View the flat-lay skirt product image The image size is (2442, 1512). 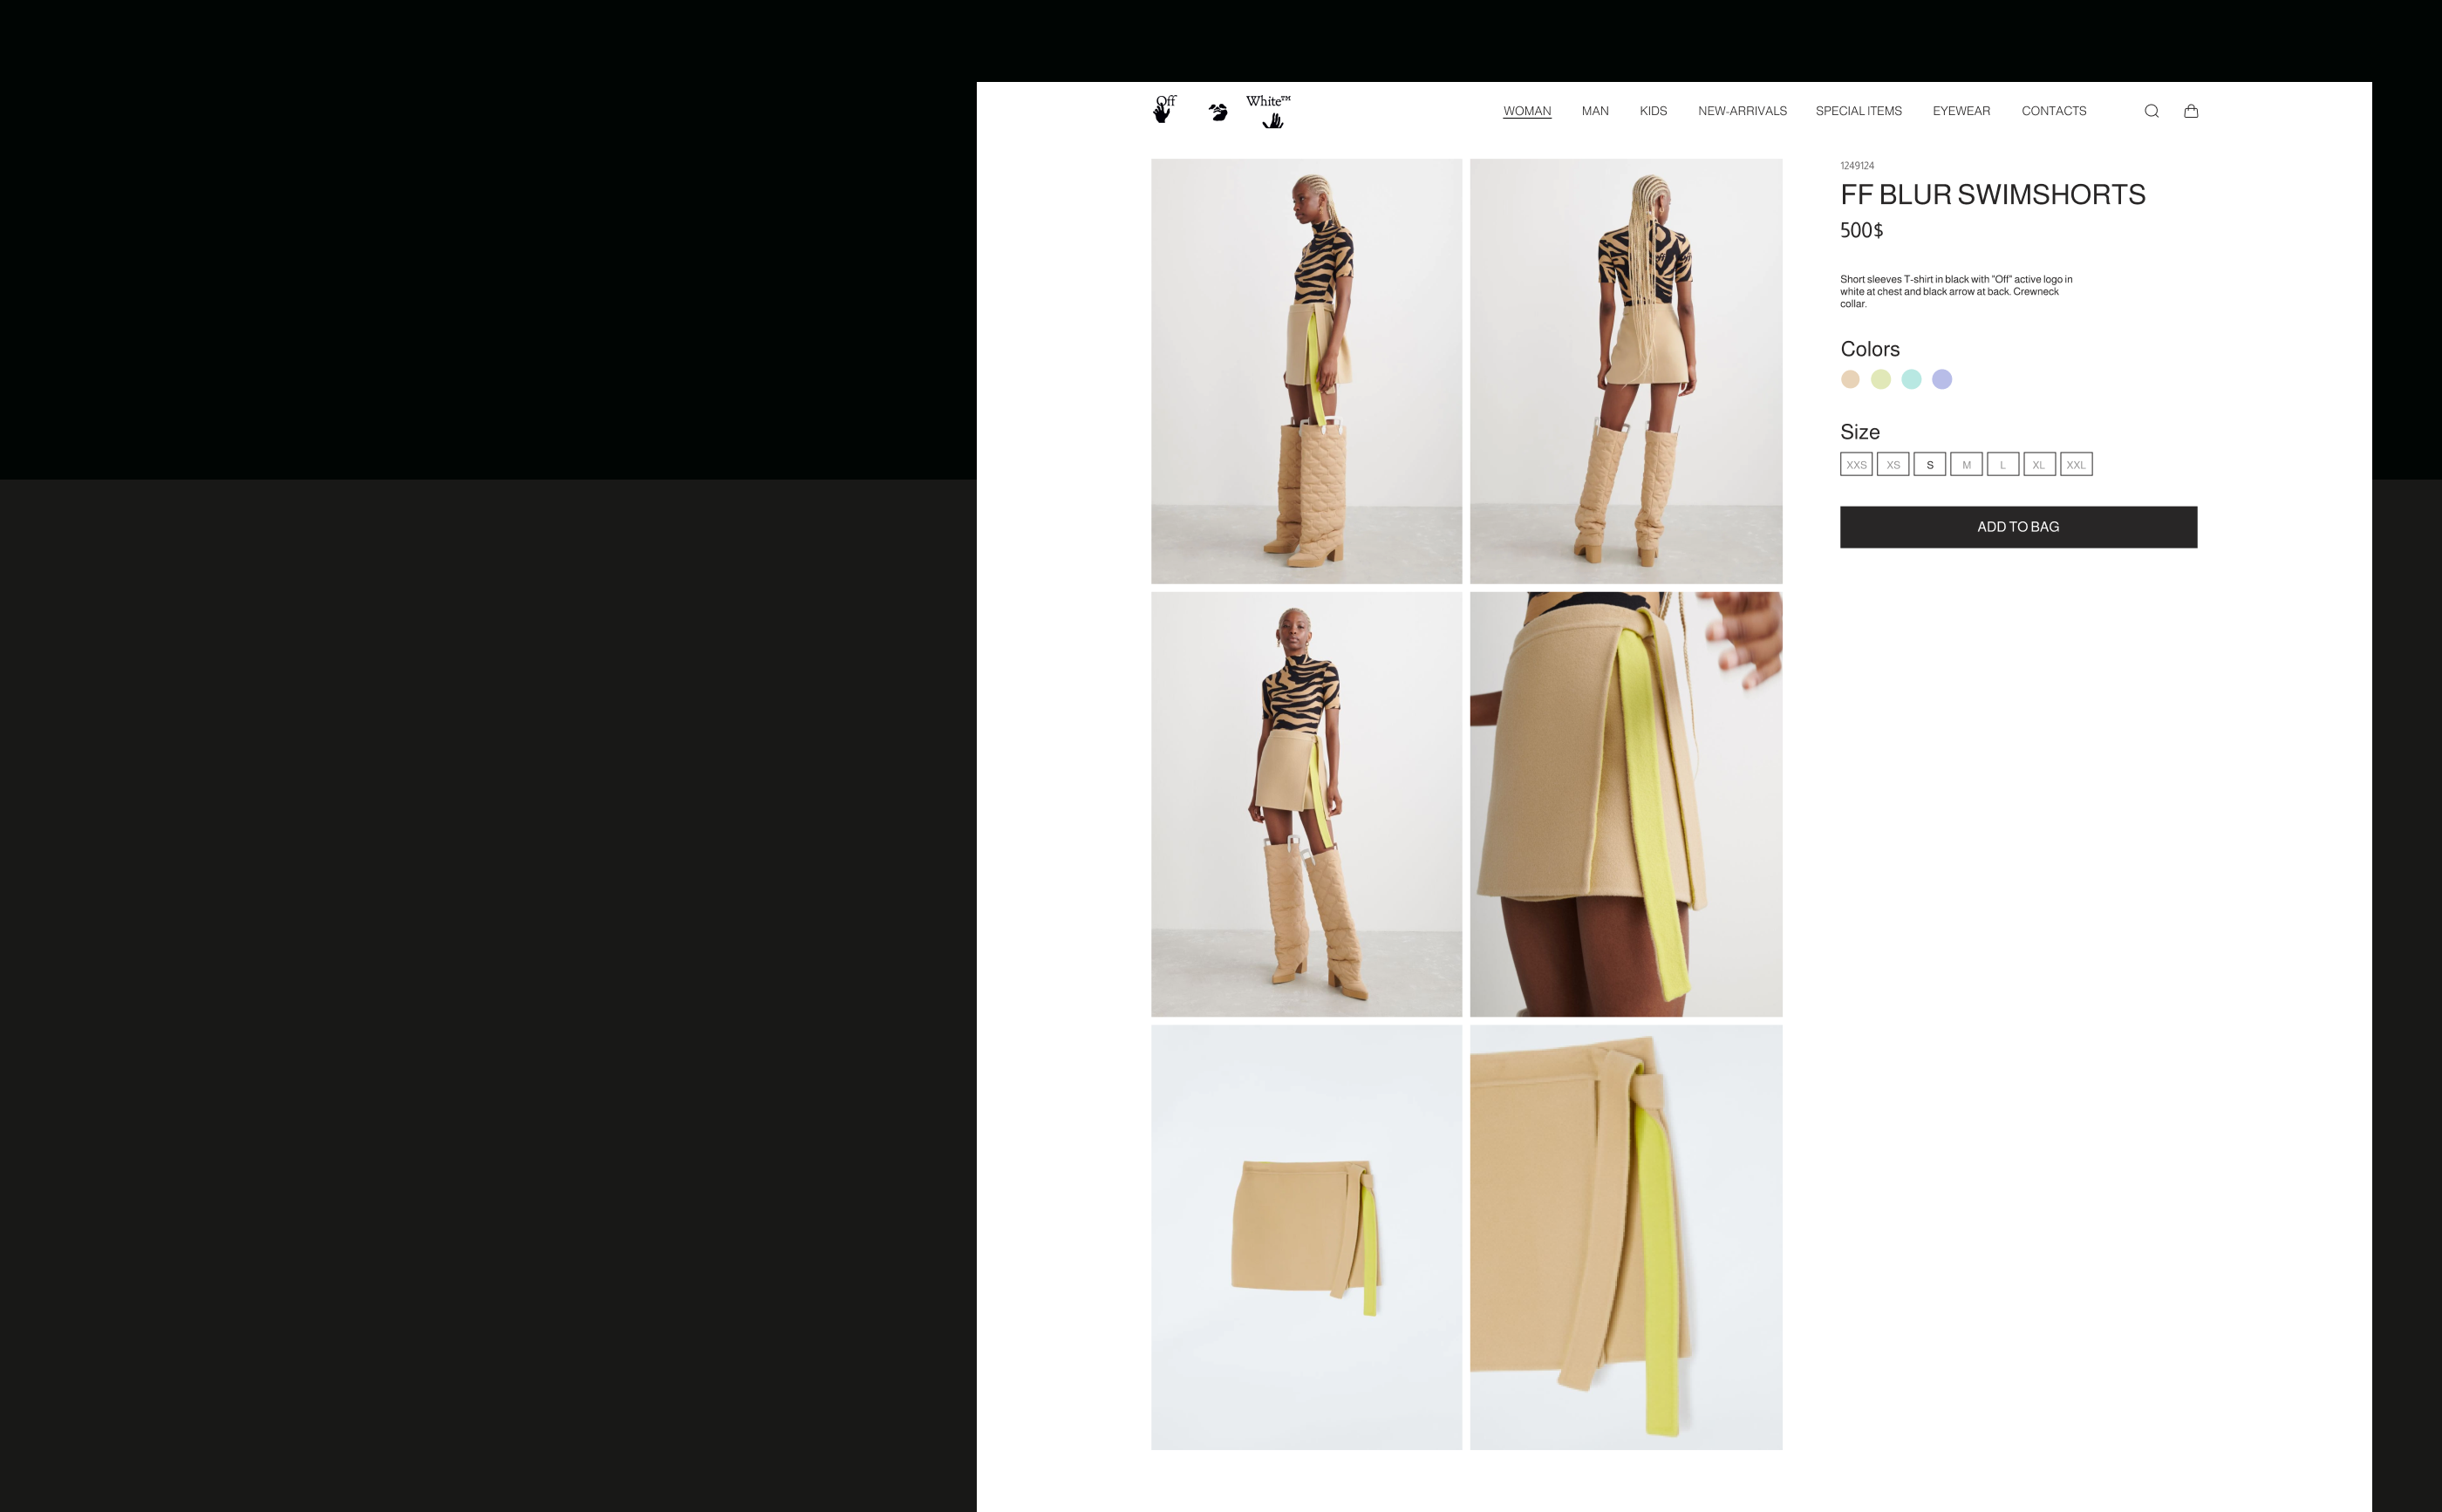1306,1237
